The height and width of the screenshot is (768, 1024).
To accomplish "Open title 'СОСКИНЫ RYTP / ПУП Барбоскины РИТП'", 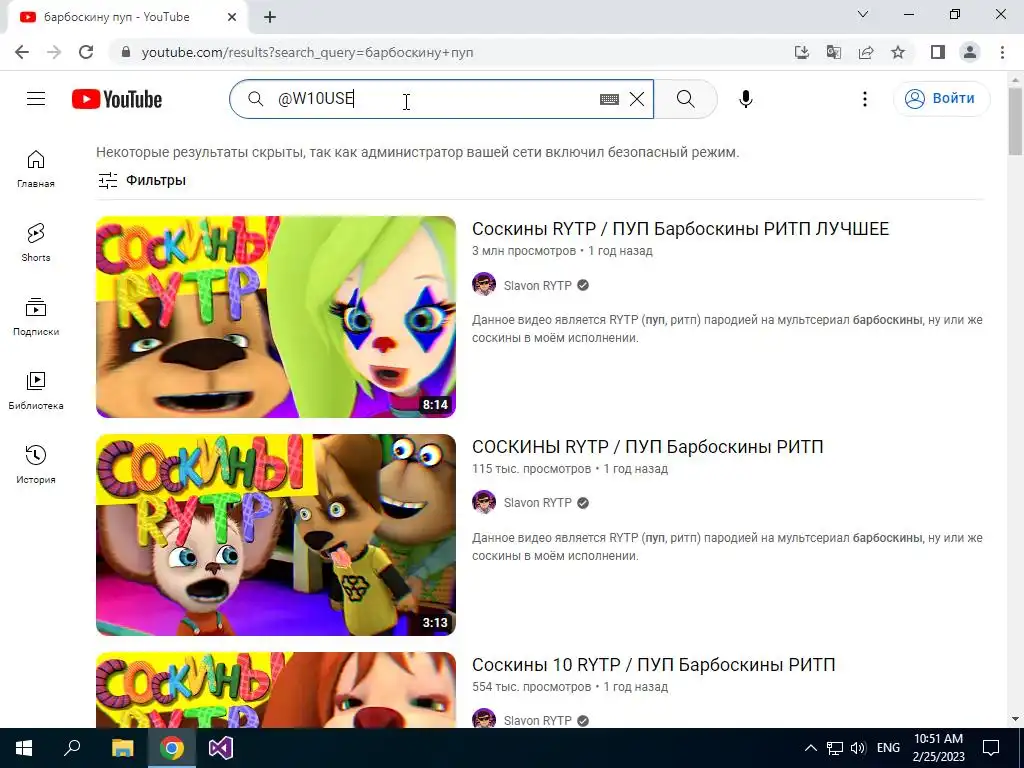I will [648, 447].
